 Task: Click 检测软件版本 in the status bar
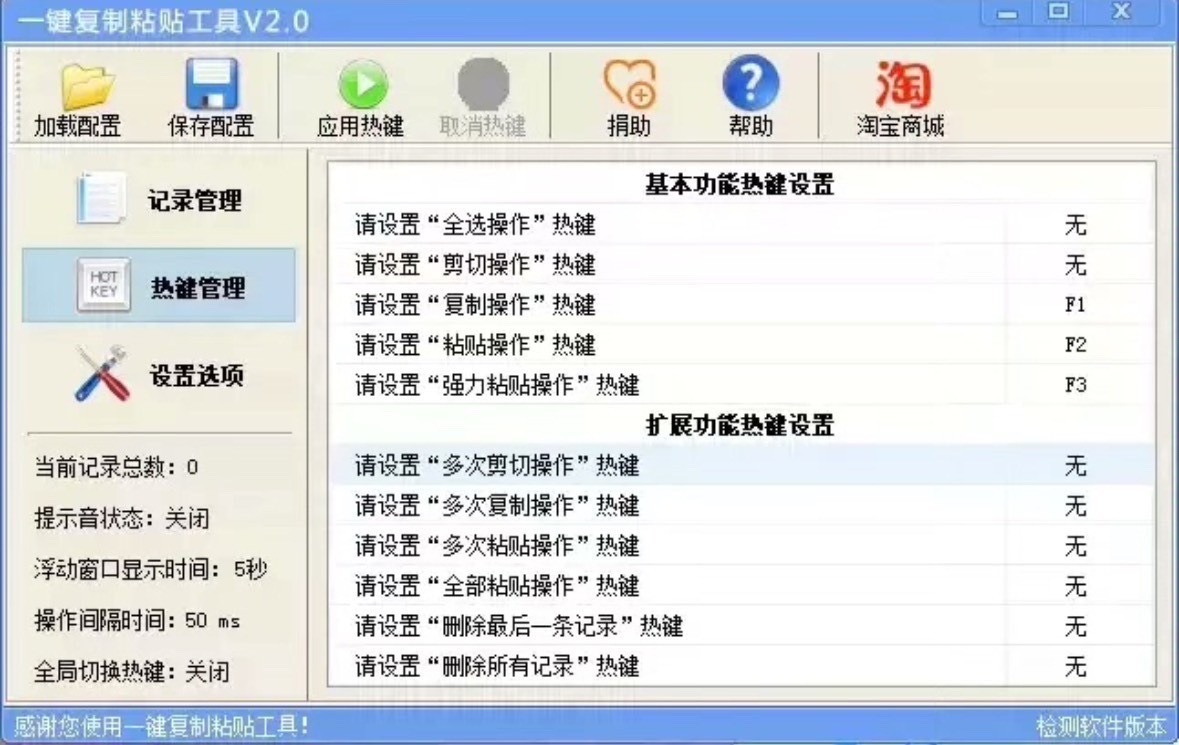click(1101, 726)
